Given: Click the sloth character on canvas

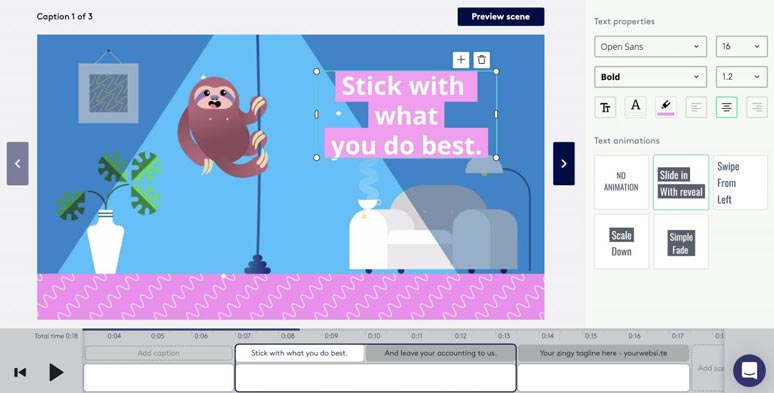Looking at the screenshot, I should coord(222,127).
